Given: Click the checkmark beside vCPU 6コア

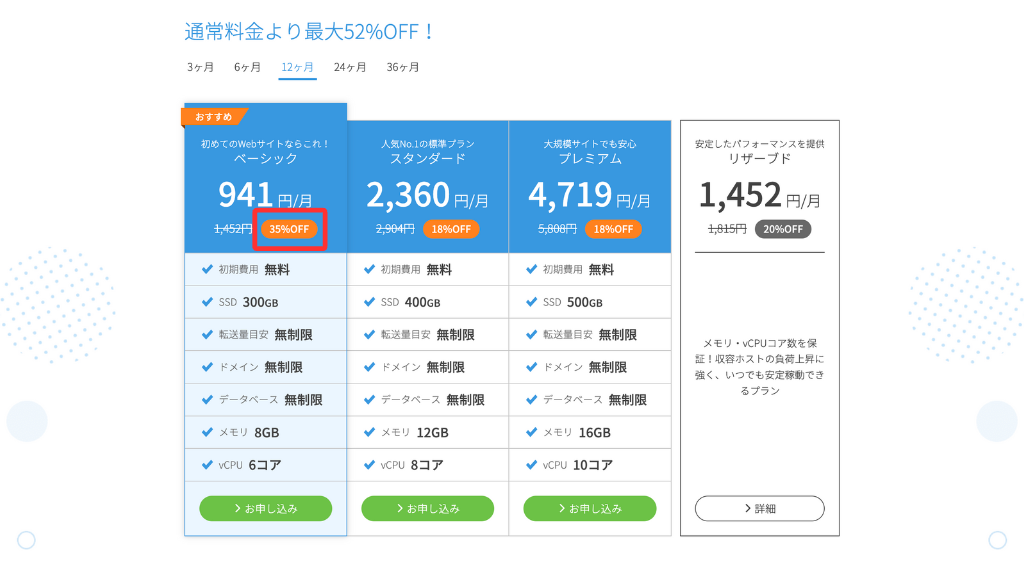Looking at the screenshot, I should tap(207, 464).
